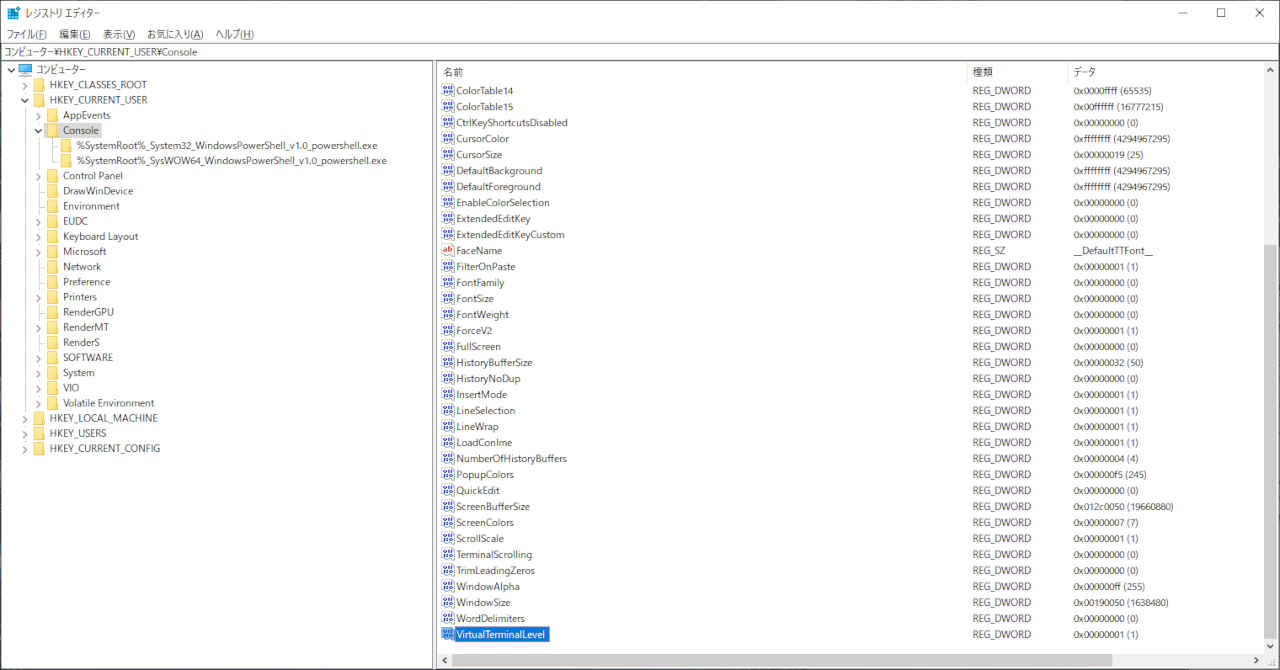Viewport: 1280px width, 670px height.
Task: Click the VirtualTerminalLevel value icon
Action: pyautogui.click(x=448, y=635)
